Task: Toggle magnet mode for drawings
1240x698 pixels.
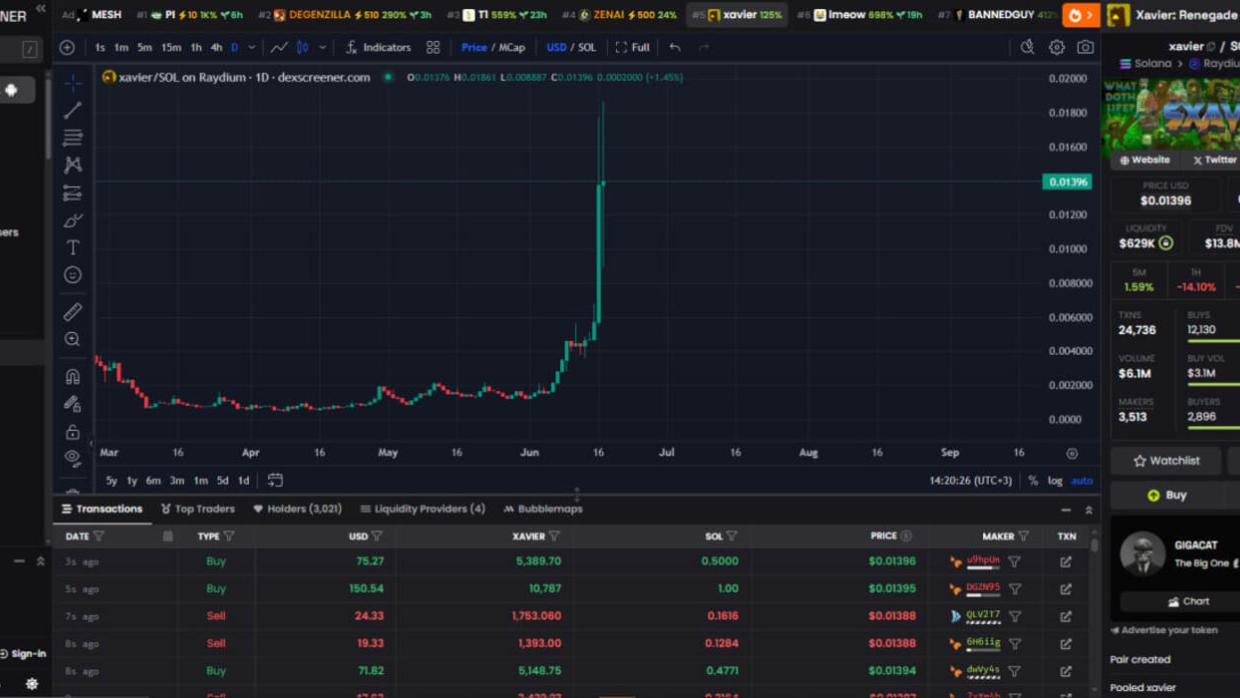Action: [72, 377]
